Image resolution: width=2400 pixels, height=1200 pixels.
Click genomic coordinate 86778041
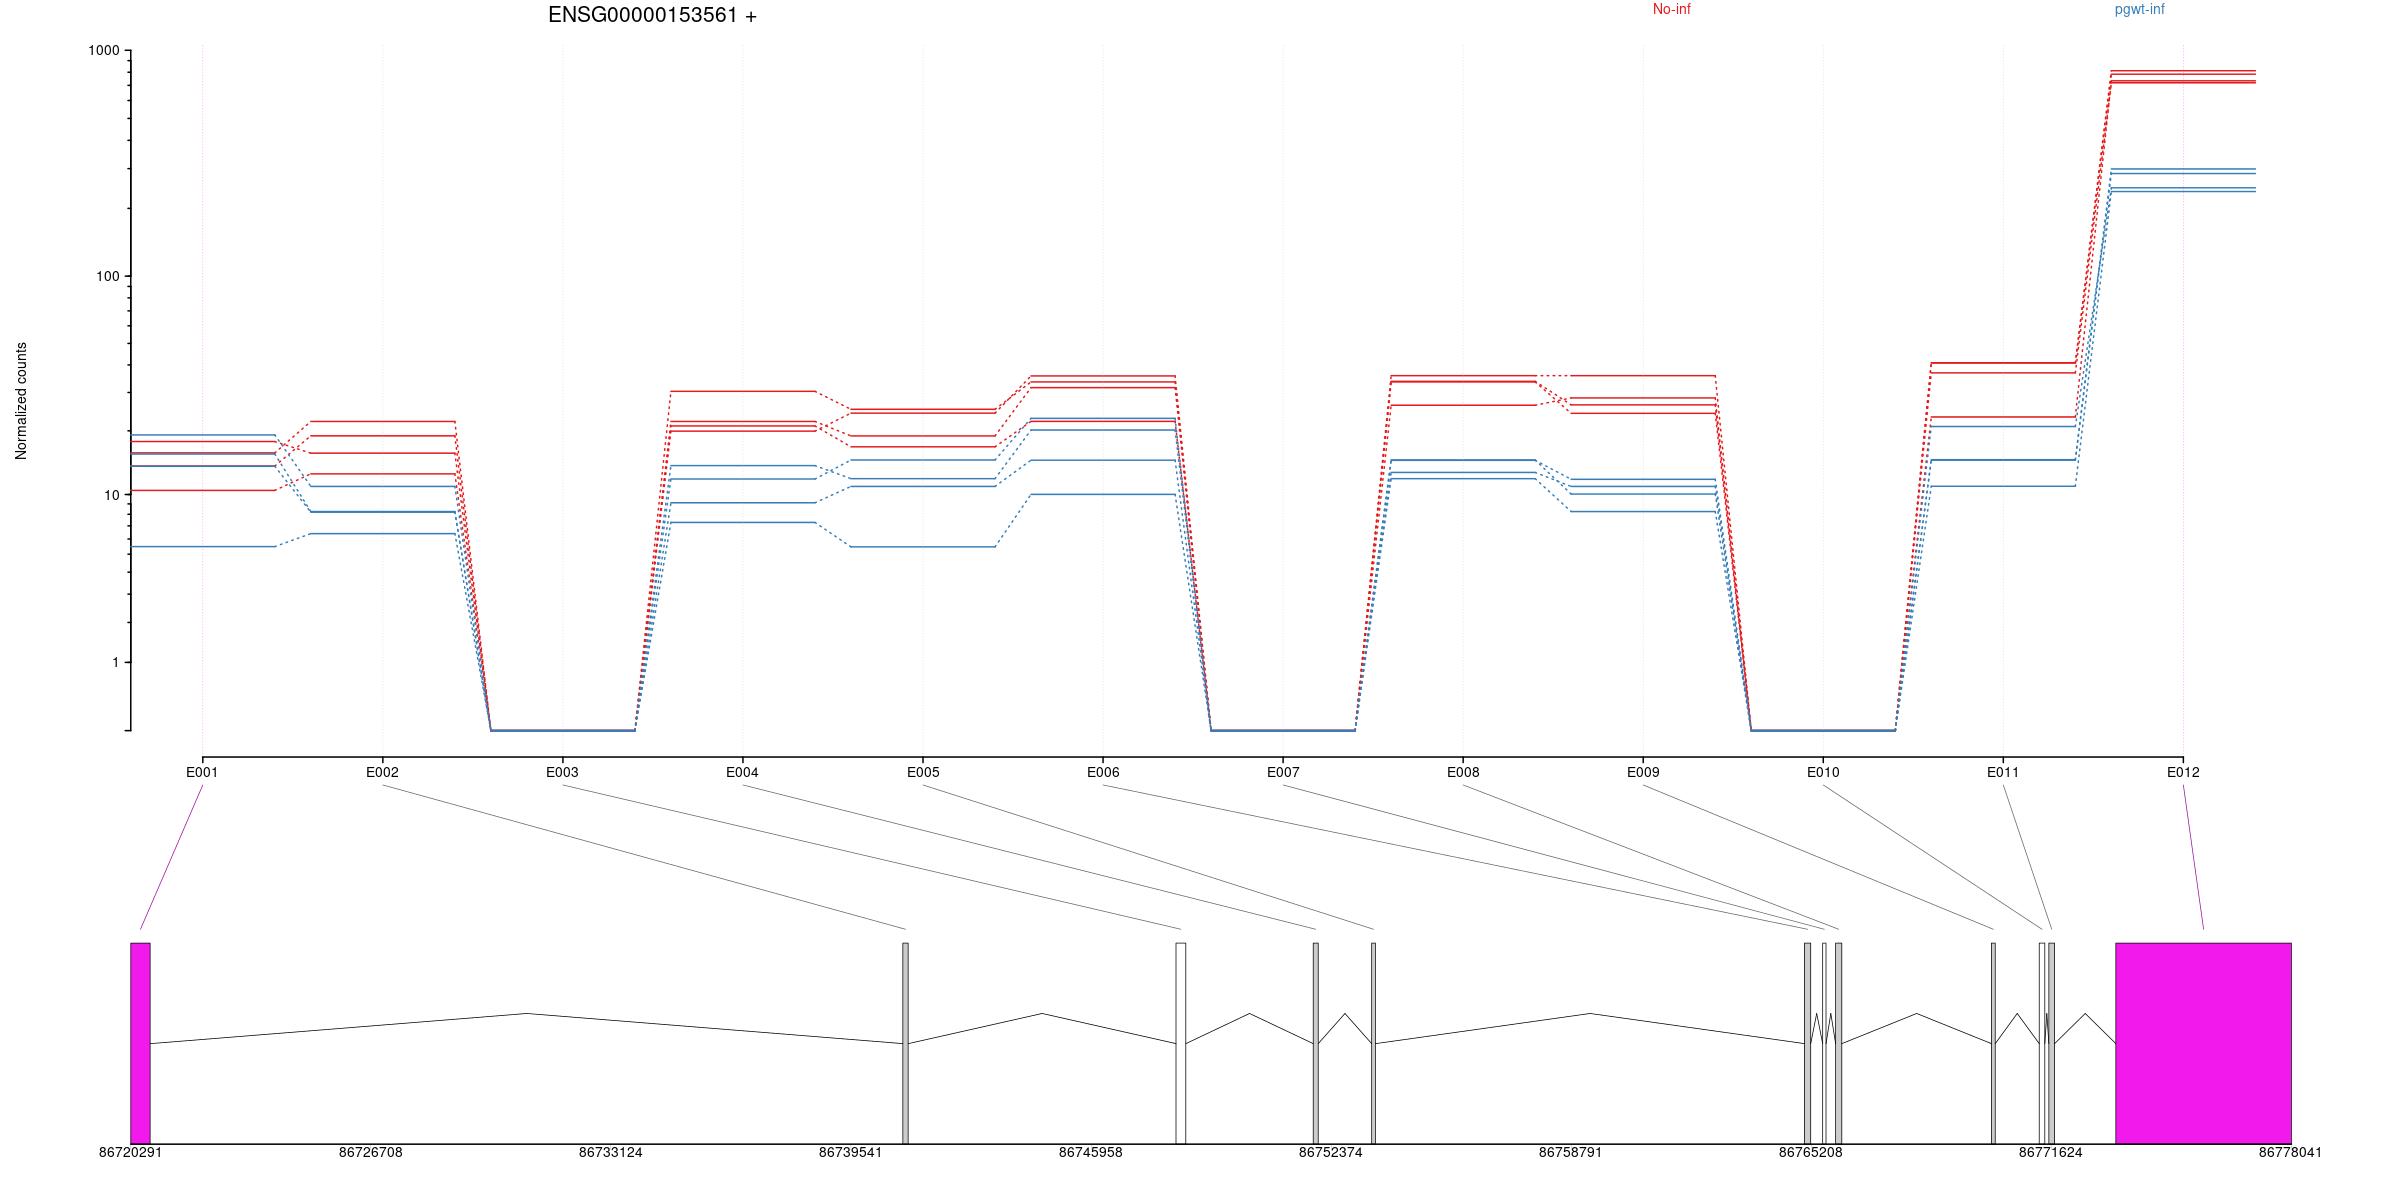point(2290,1153)
